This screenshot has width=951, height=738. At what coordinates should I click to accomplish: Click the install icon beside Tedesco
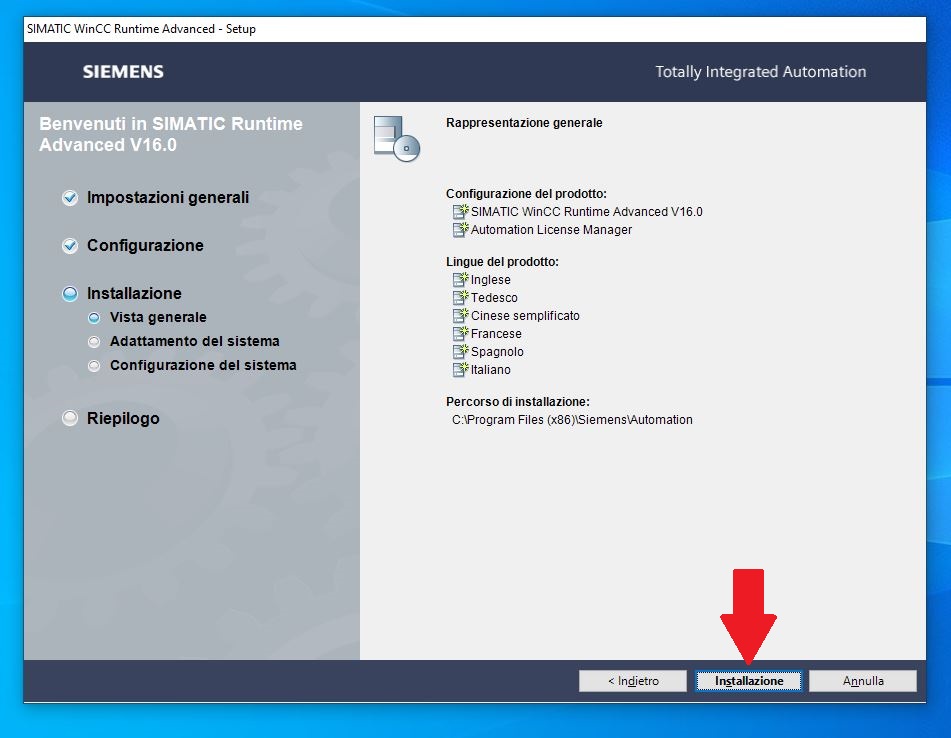pos(461,297)
